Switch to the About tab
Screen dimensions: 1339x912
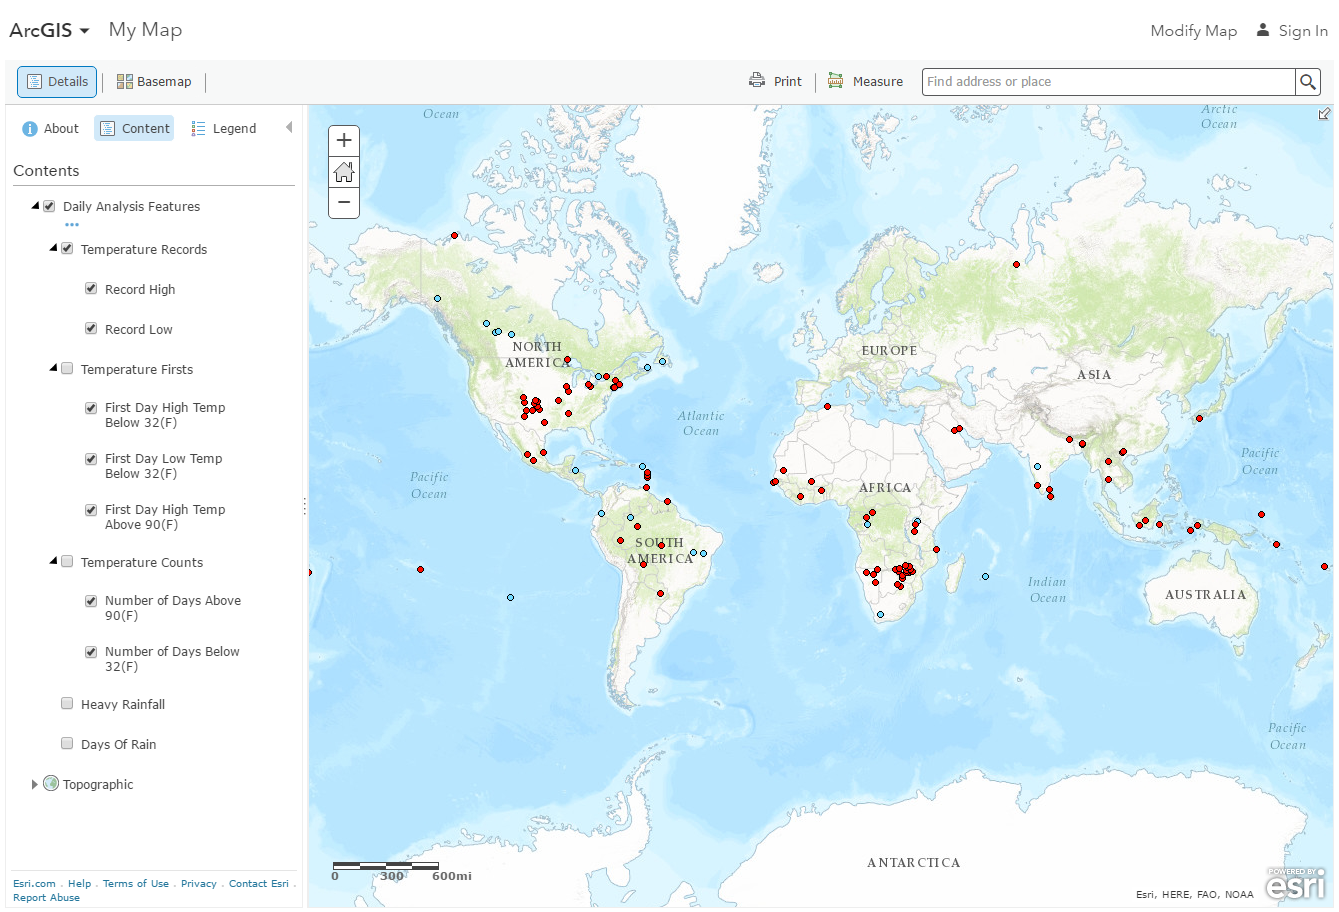pyautogui.click(x=50, y=129)
